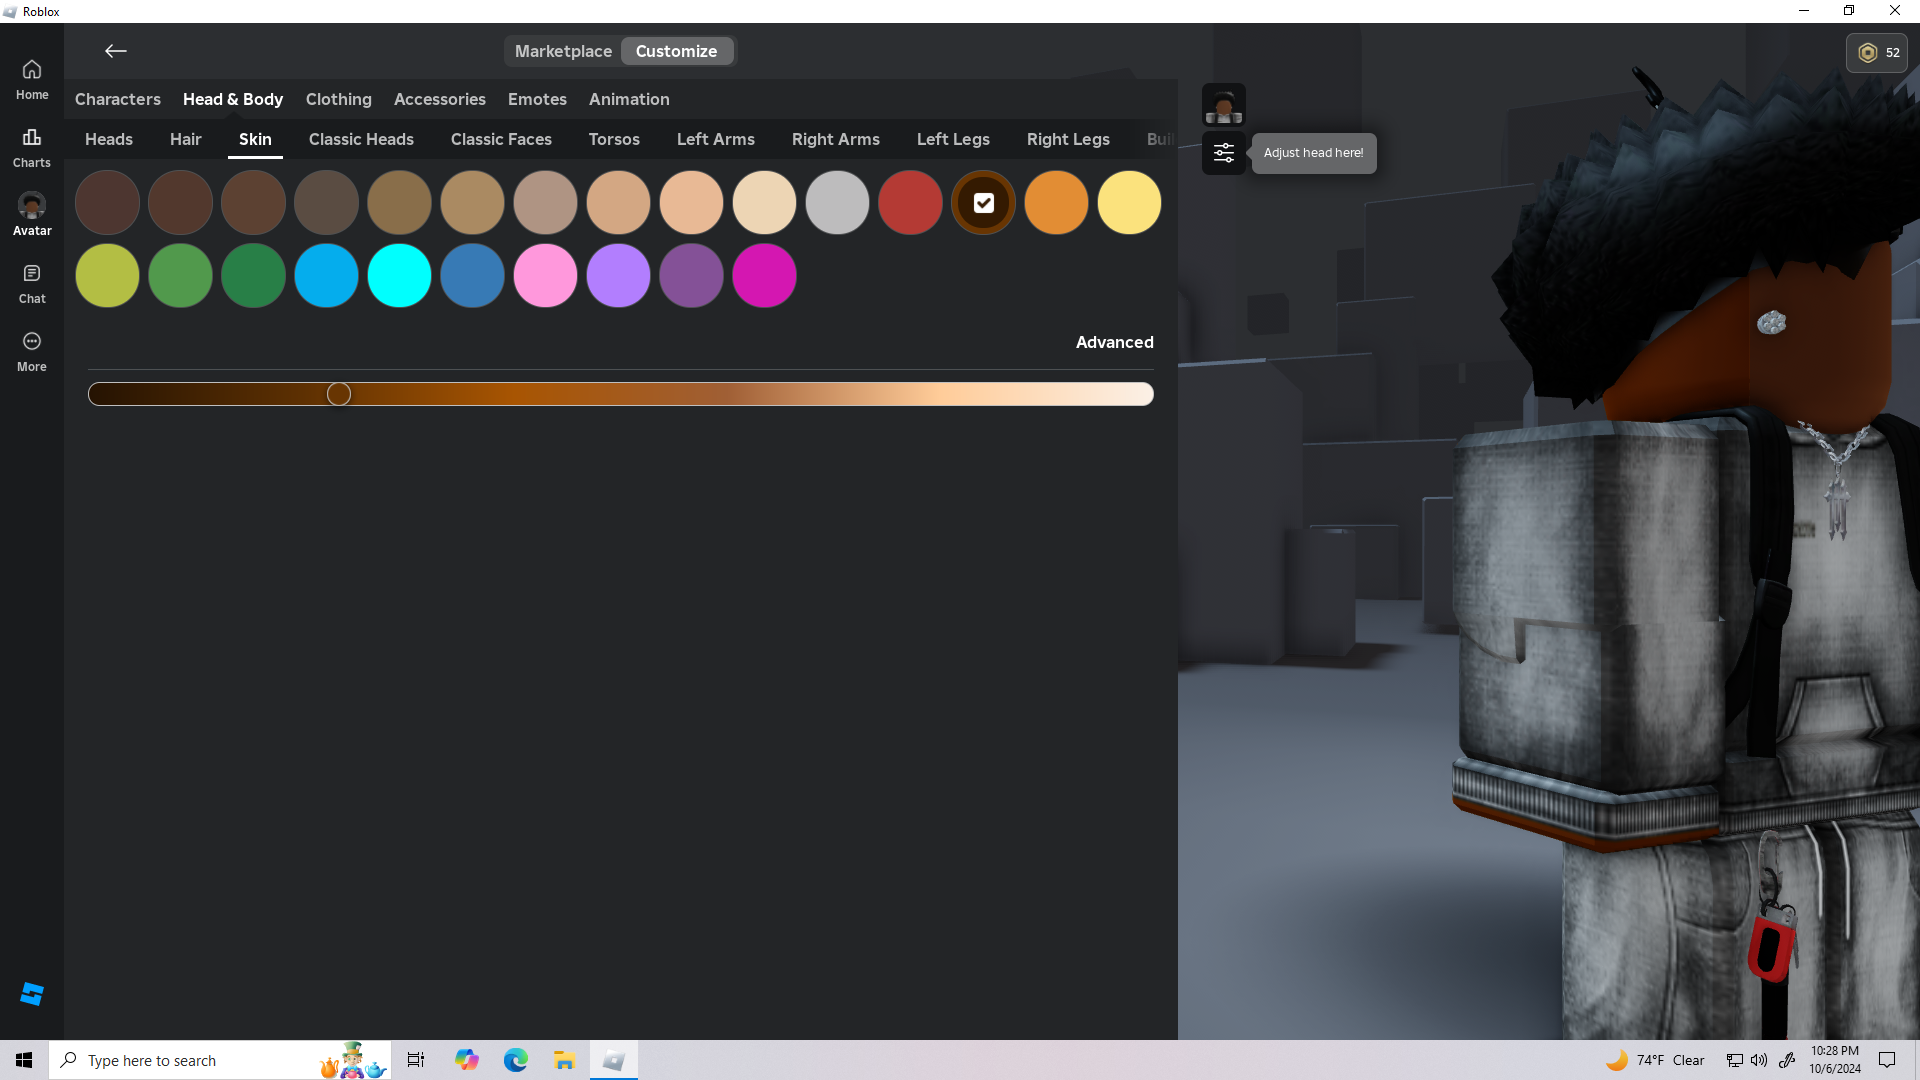Open the Clothing category tab

[x=338, y=99]
